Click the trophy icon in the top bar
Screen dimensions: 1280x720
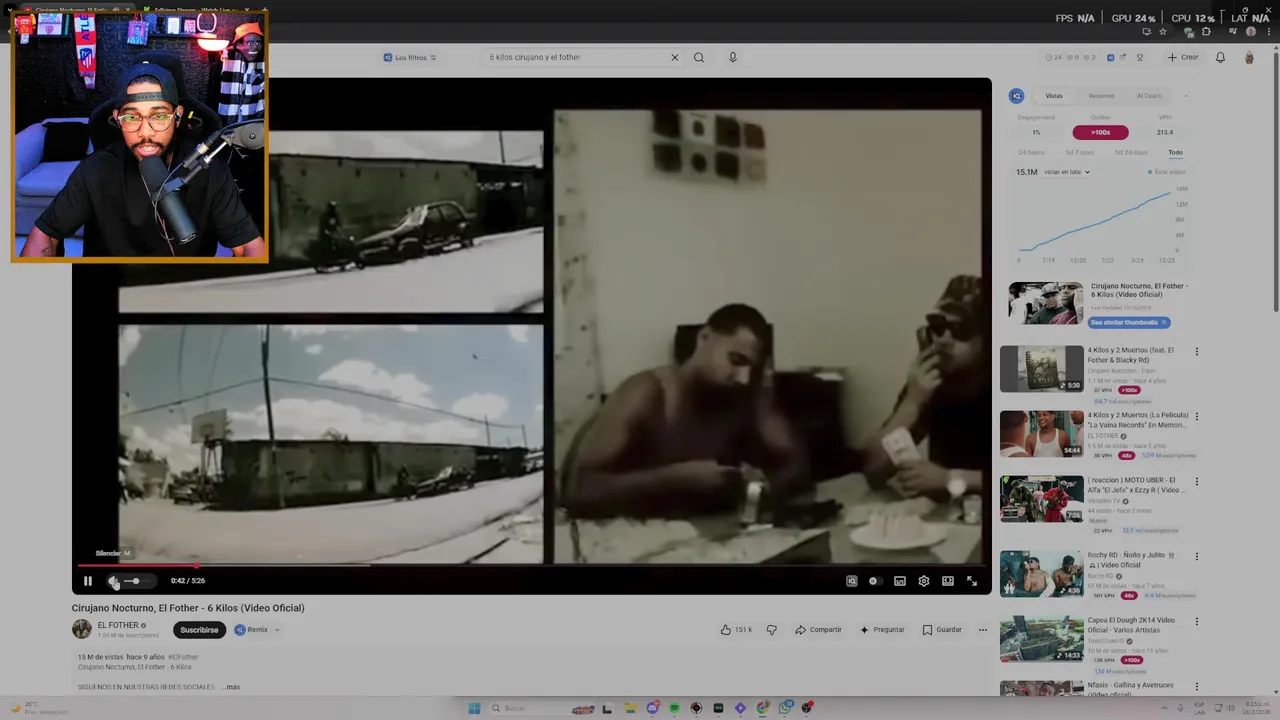1140,57
